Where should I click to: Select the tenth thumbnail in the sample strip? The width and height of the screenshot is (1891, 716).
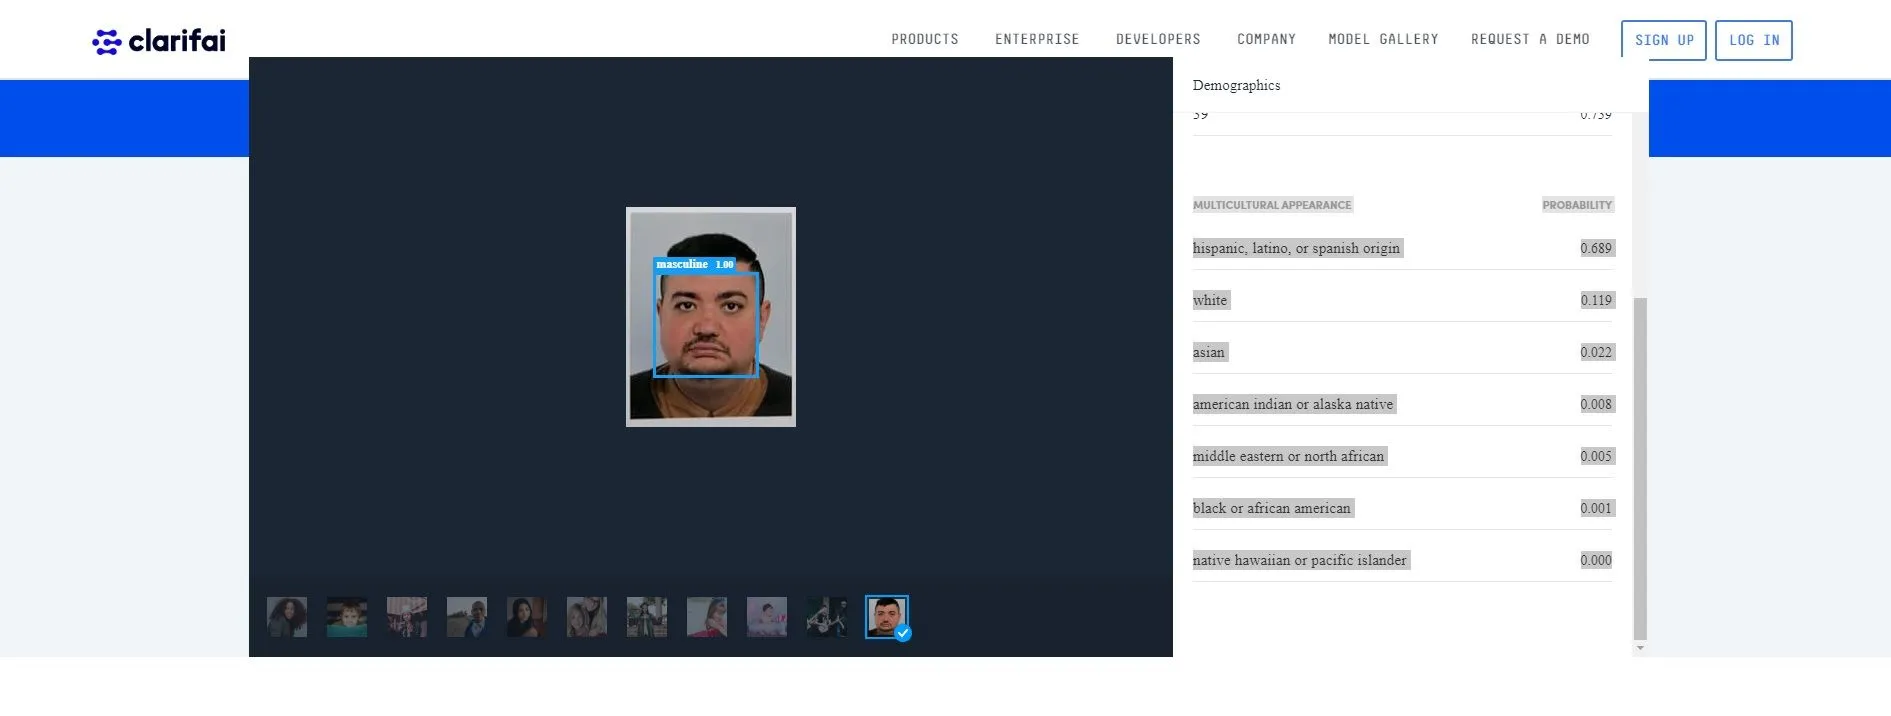tap(827, 617)
